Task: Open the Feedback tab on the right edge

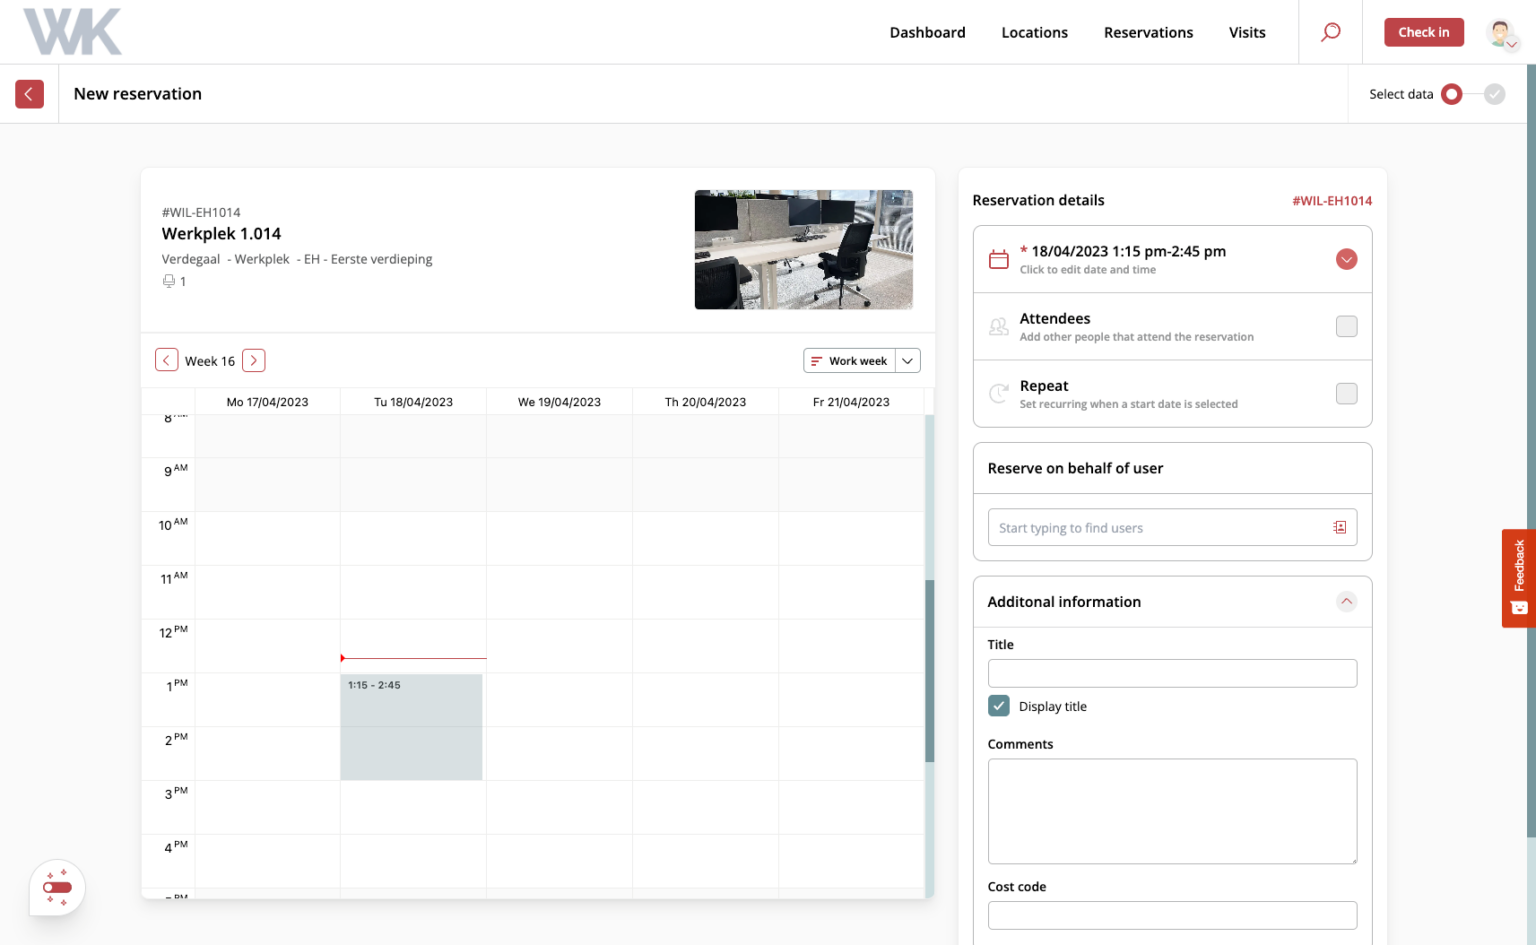Action: pyautogui.click(x=1518, y=578)
